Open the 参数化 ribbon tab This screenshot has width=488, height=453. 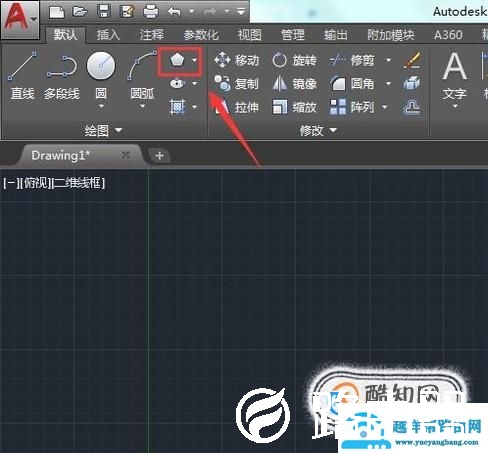pyautogui.click(x=201, y=35)
